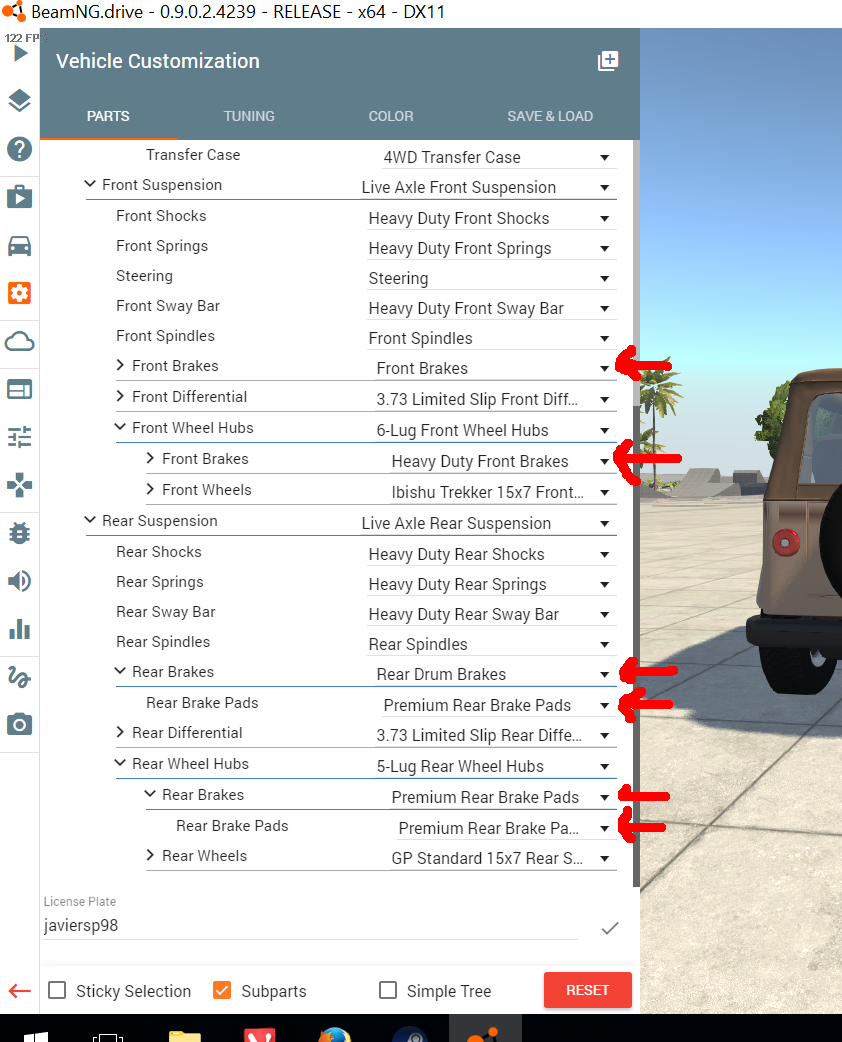Open the GP Standard 15x7 Rear wheels dropdown
The width and height of the screenshot is (842, 1042).
point(503,858)
